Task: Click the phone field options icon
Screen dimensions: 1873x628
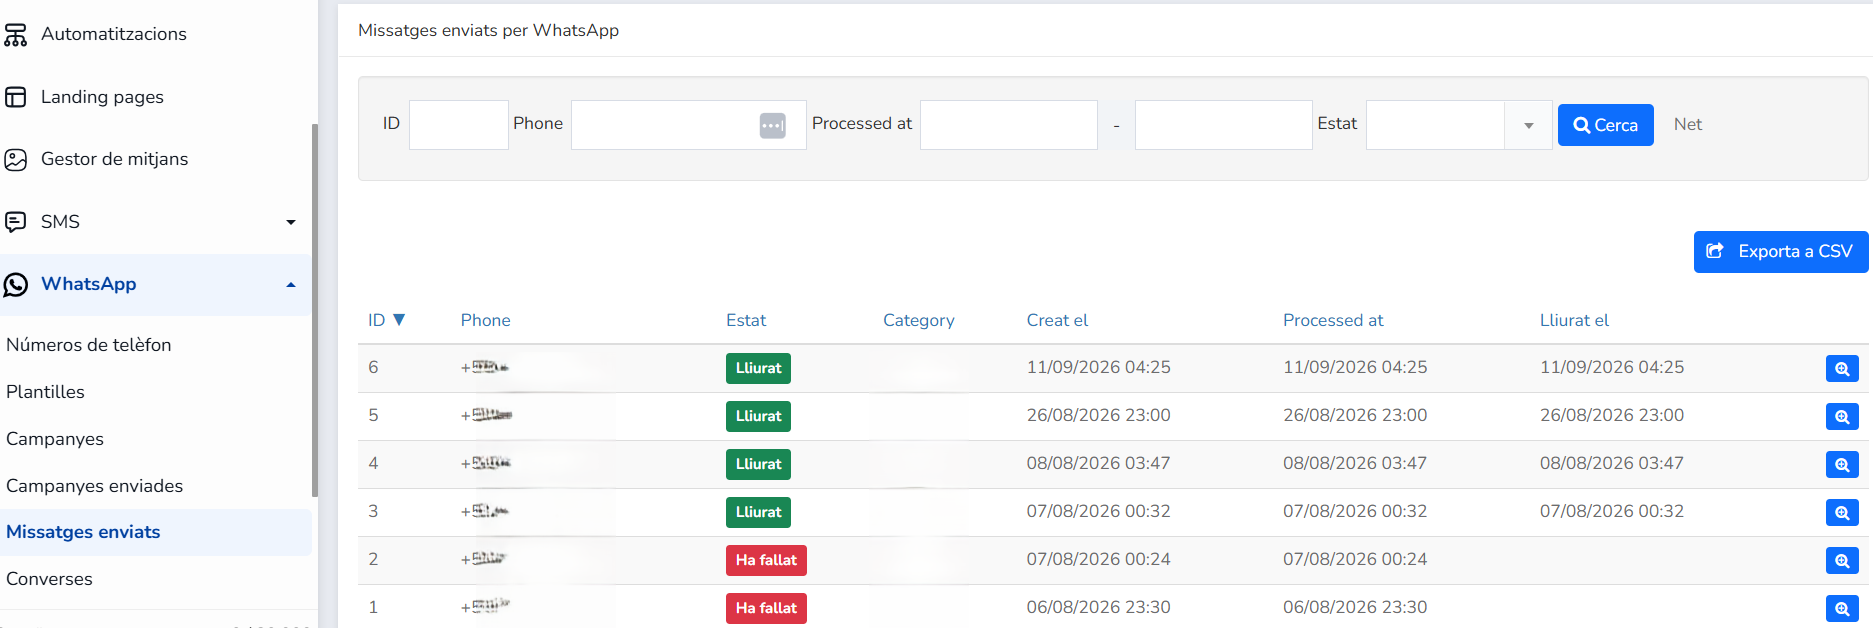Action: coord(773,125)
